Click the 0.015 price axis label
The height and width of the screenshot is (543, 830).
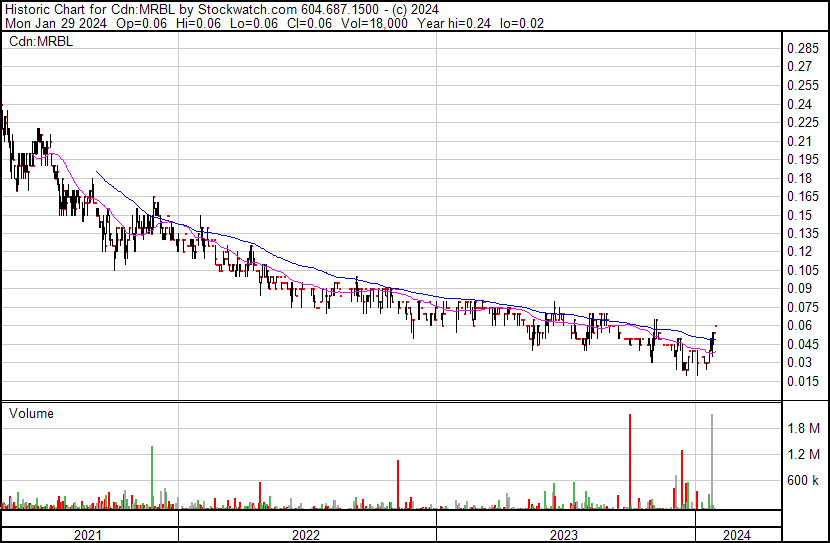pos(803,381)
